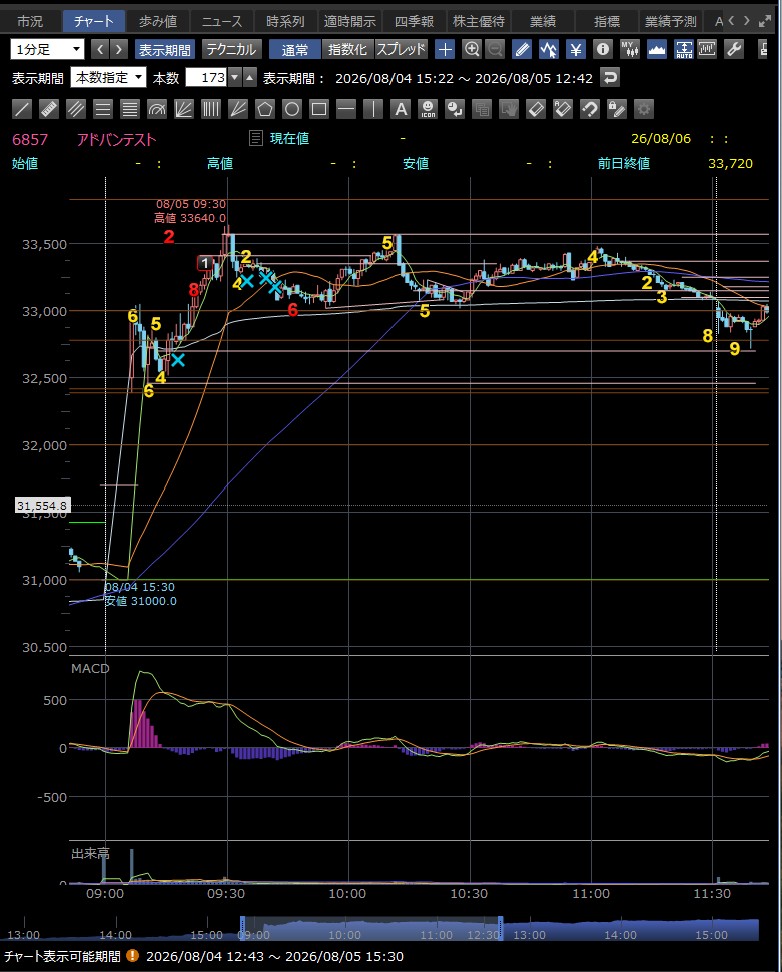
Task: Expand the bar count dropdown arrow
Action: click(234, 77)
